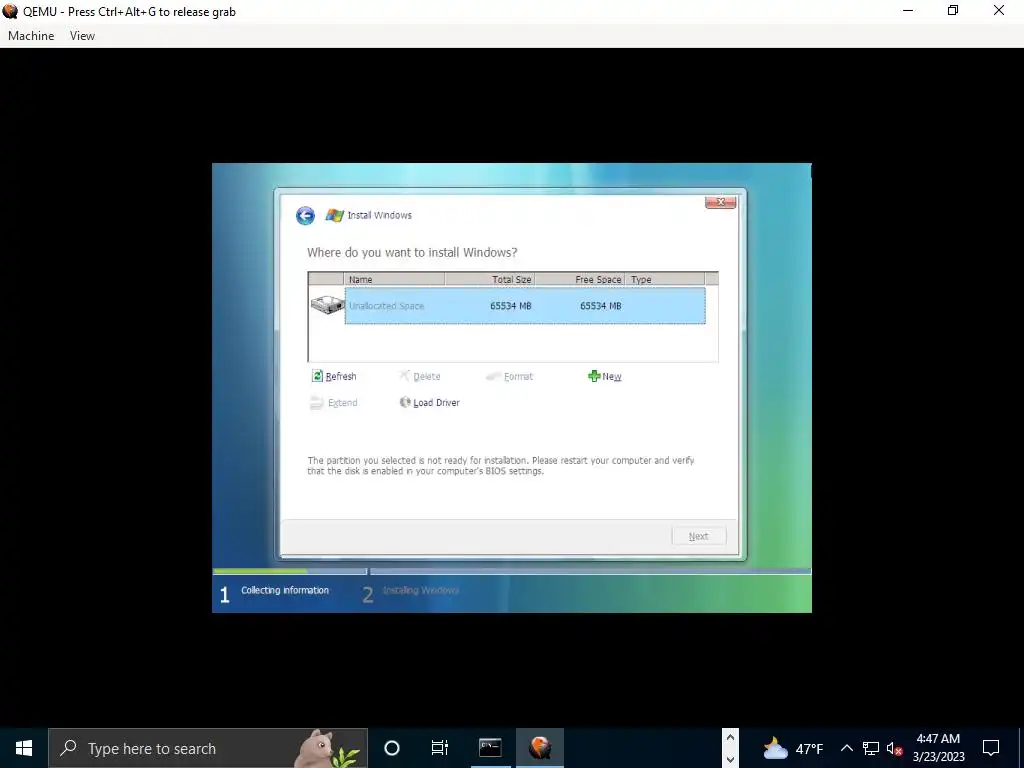Click the Refresh link
1024x768 pixels.
click(x=341, y=376)
